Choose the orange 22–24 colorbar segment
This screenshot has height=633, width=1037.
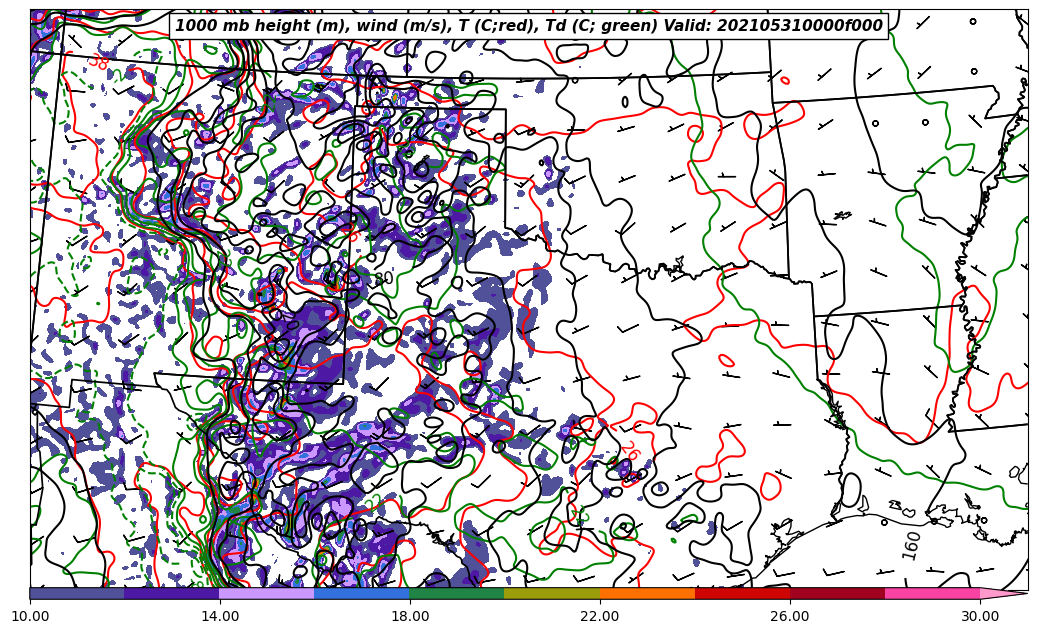(647, 593)
